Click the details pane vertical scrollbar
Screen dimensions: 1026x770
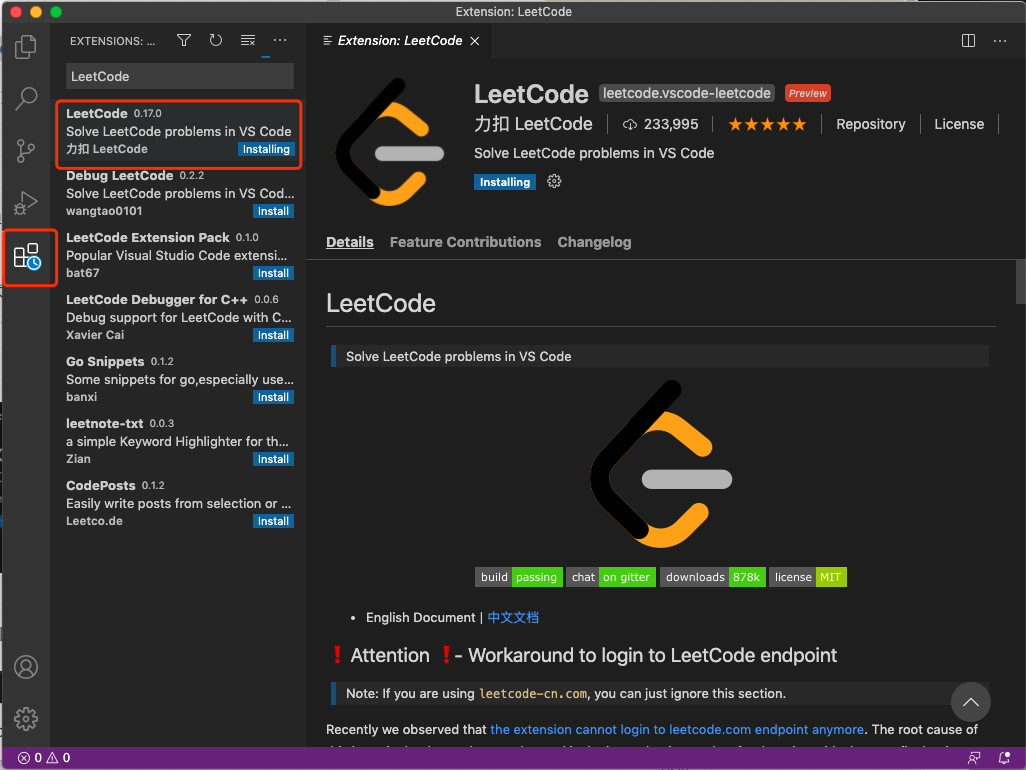tap(1020, 281)
